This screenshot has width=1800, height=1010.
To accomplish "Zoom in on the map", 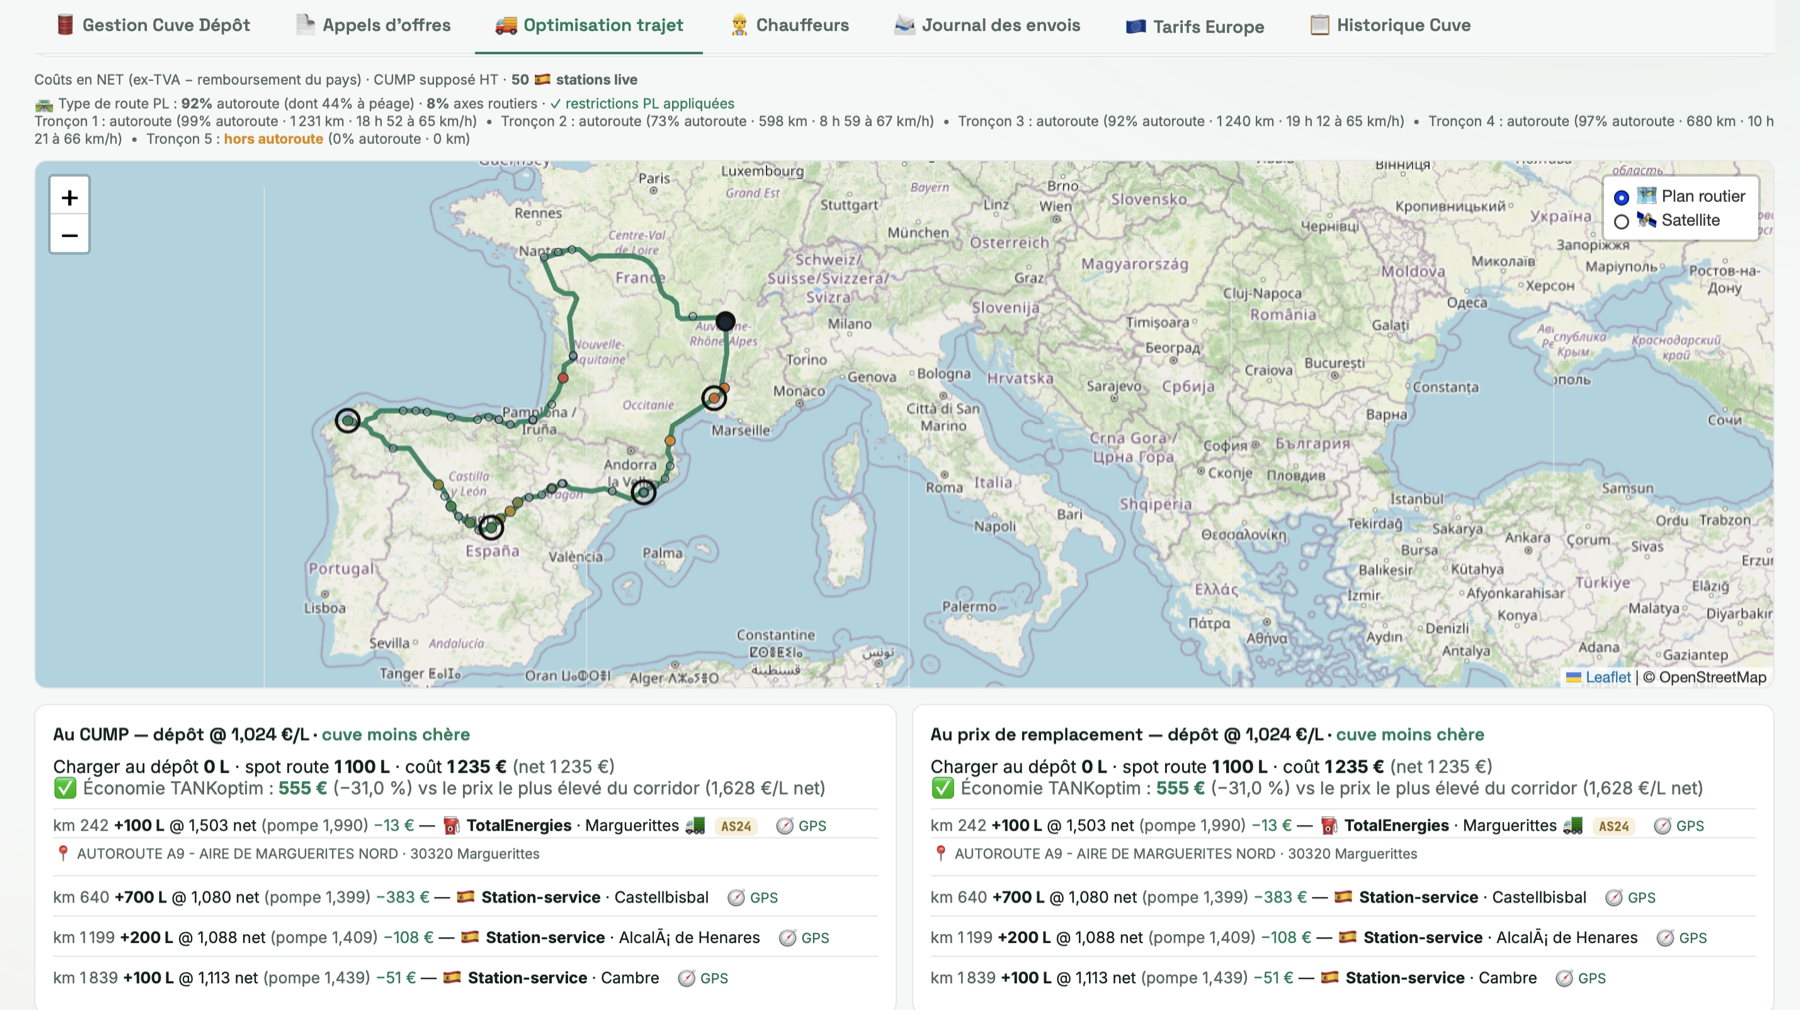I will [x=69, y=197].
